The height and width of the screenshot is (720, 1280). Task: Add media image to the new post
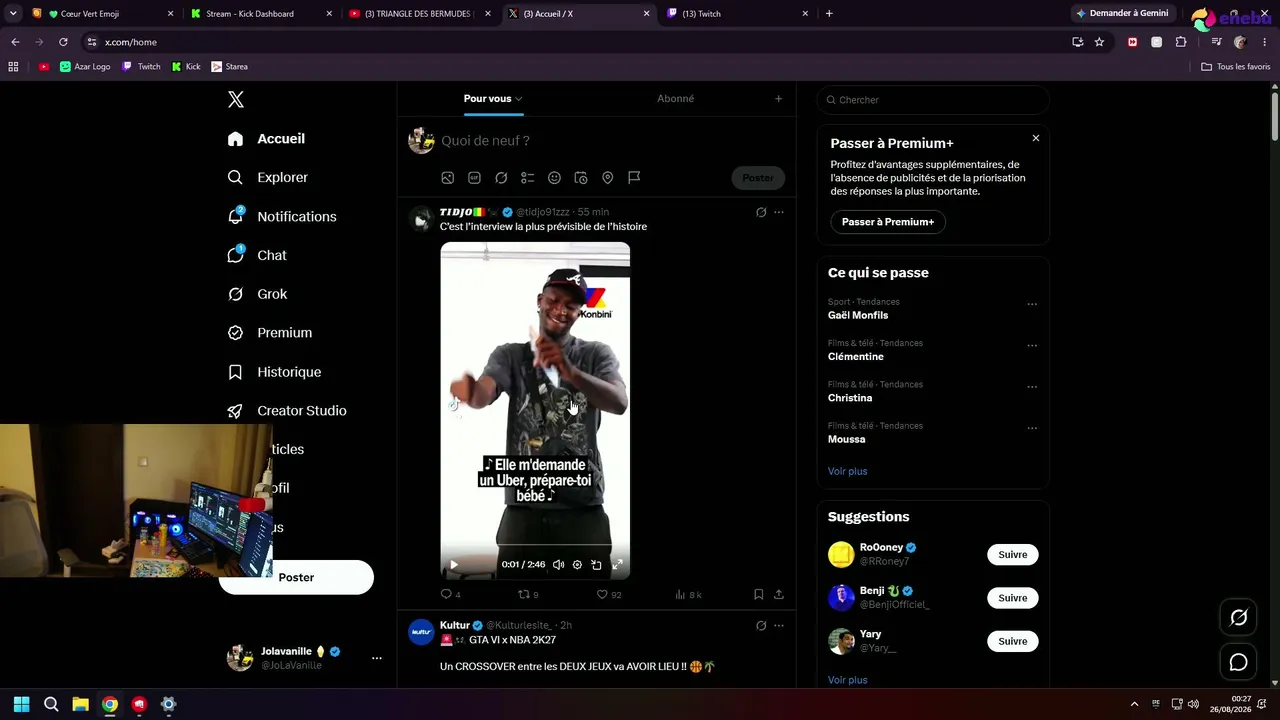coord(448,178)
